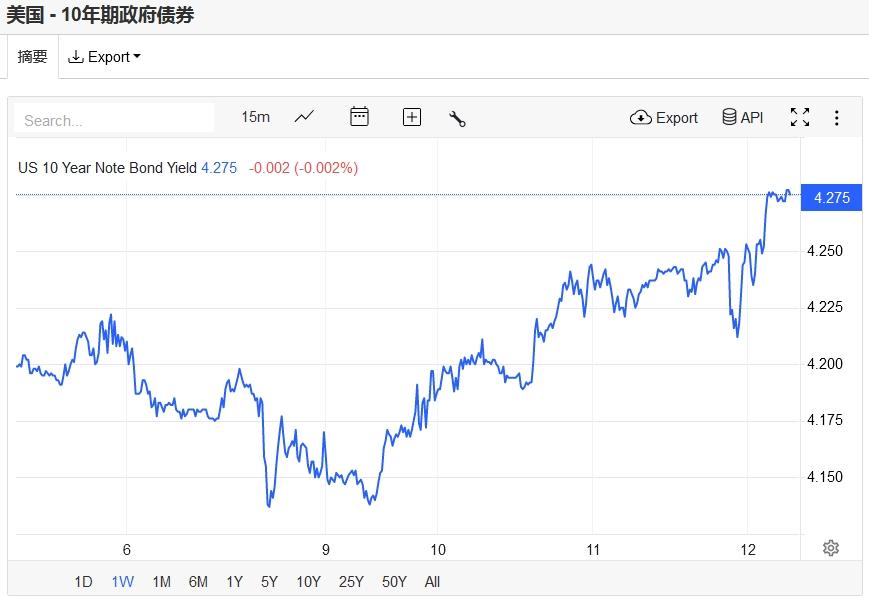Choose the 5Y time range
This screenshot has height=601, width=869.
[x=269, y=582]
